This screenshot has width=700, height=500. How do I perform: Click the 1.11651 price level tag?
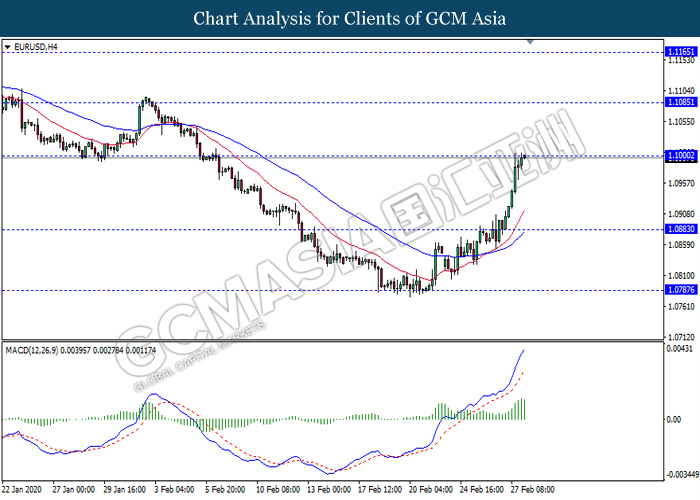click(682, 51)
